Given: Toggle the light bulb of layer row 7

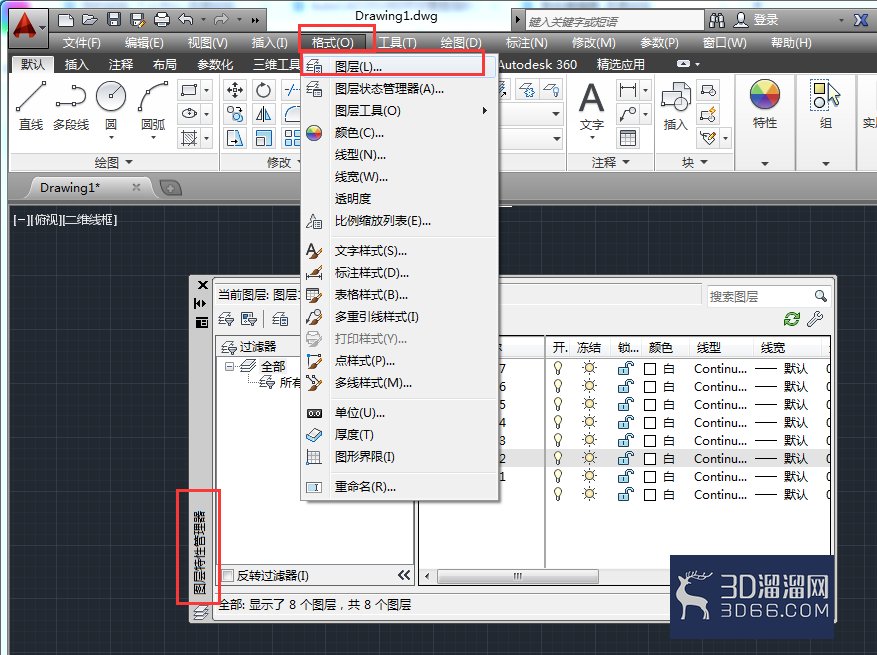Looking at the screenshot, I should click(x=558, y=368).
